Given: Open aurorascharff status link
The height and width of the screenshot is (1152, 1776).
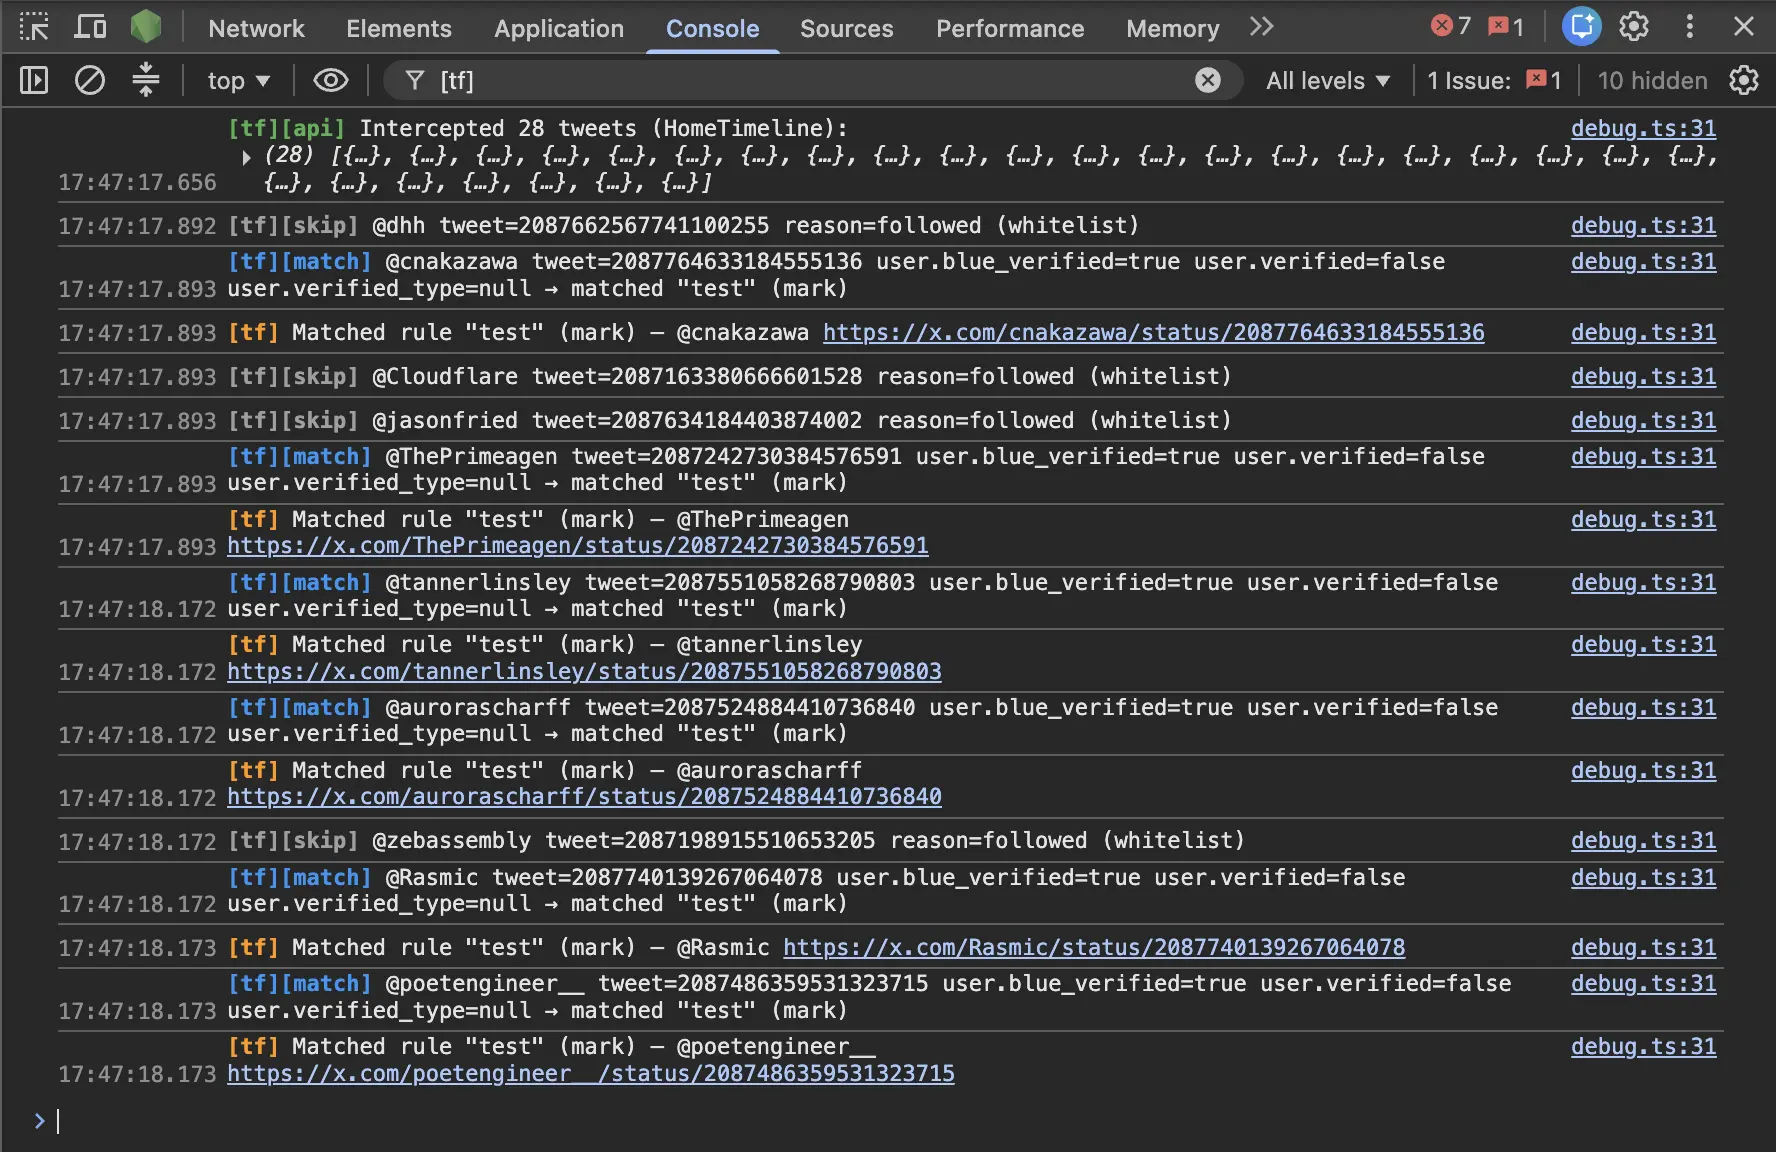Looking at the screenshot, I should click(584, 797).
